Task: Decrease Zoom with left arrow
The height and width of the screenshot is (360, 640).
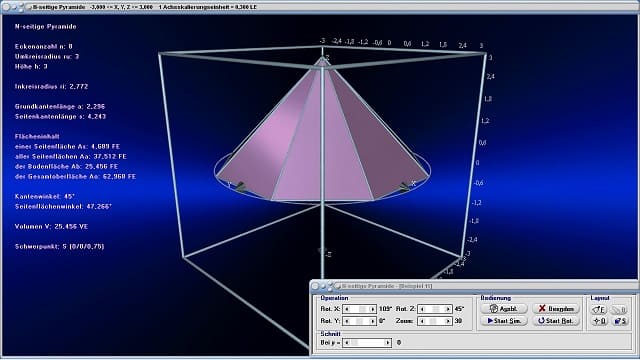Action: tap(422, 321)
